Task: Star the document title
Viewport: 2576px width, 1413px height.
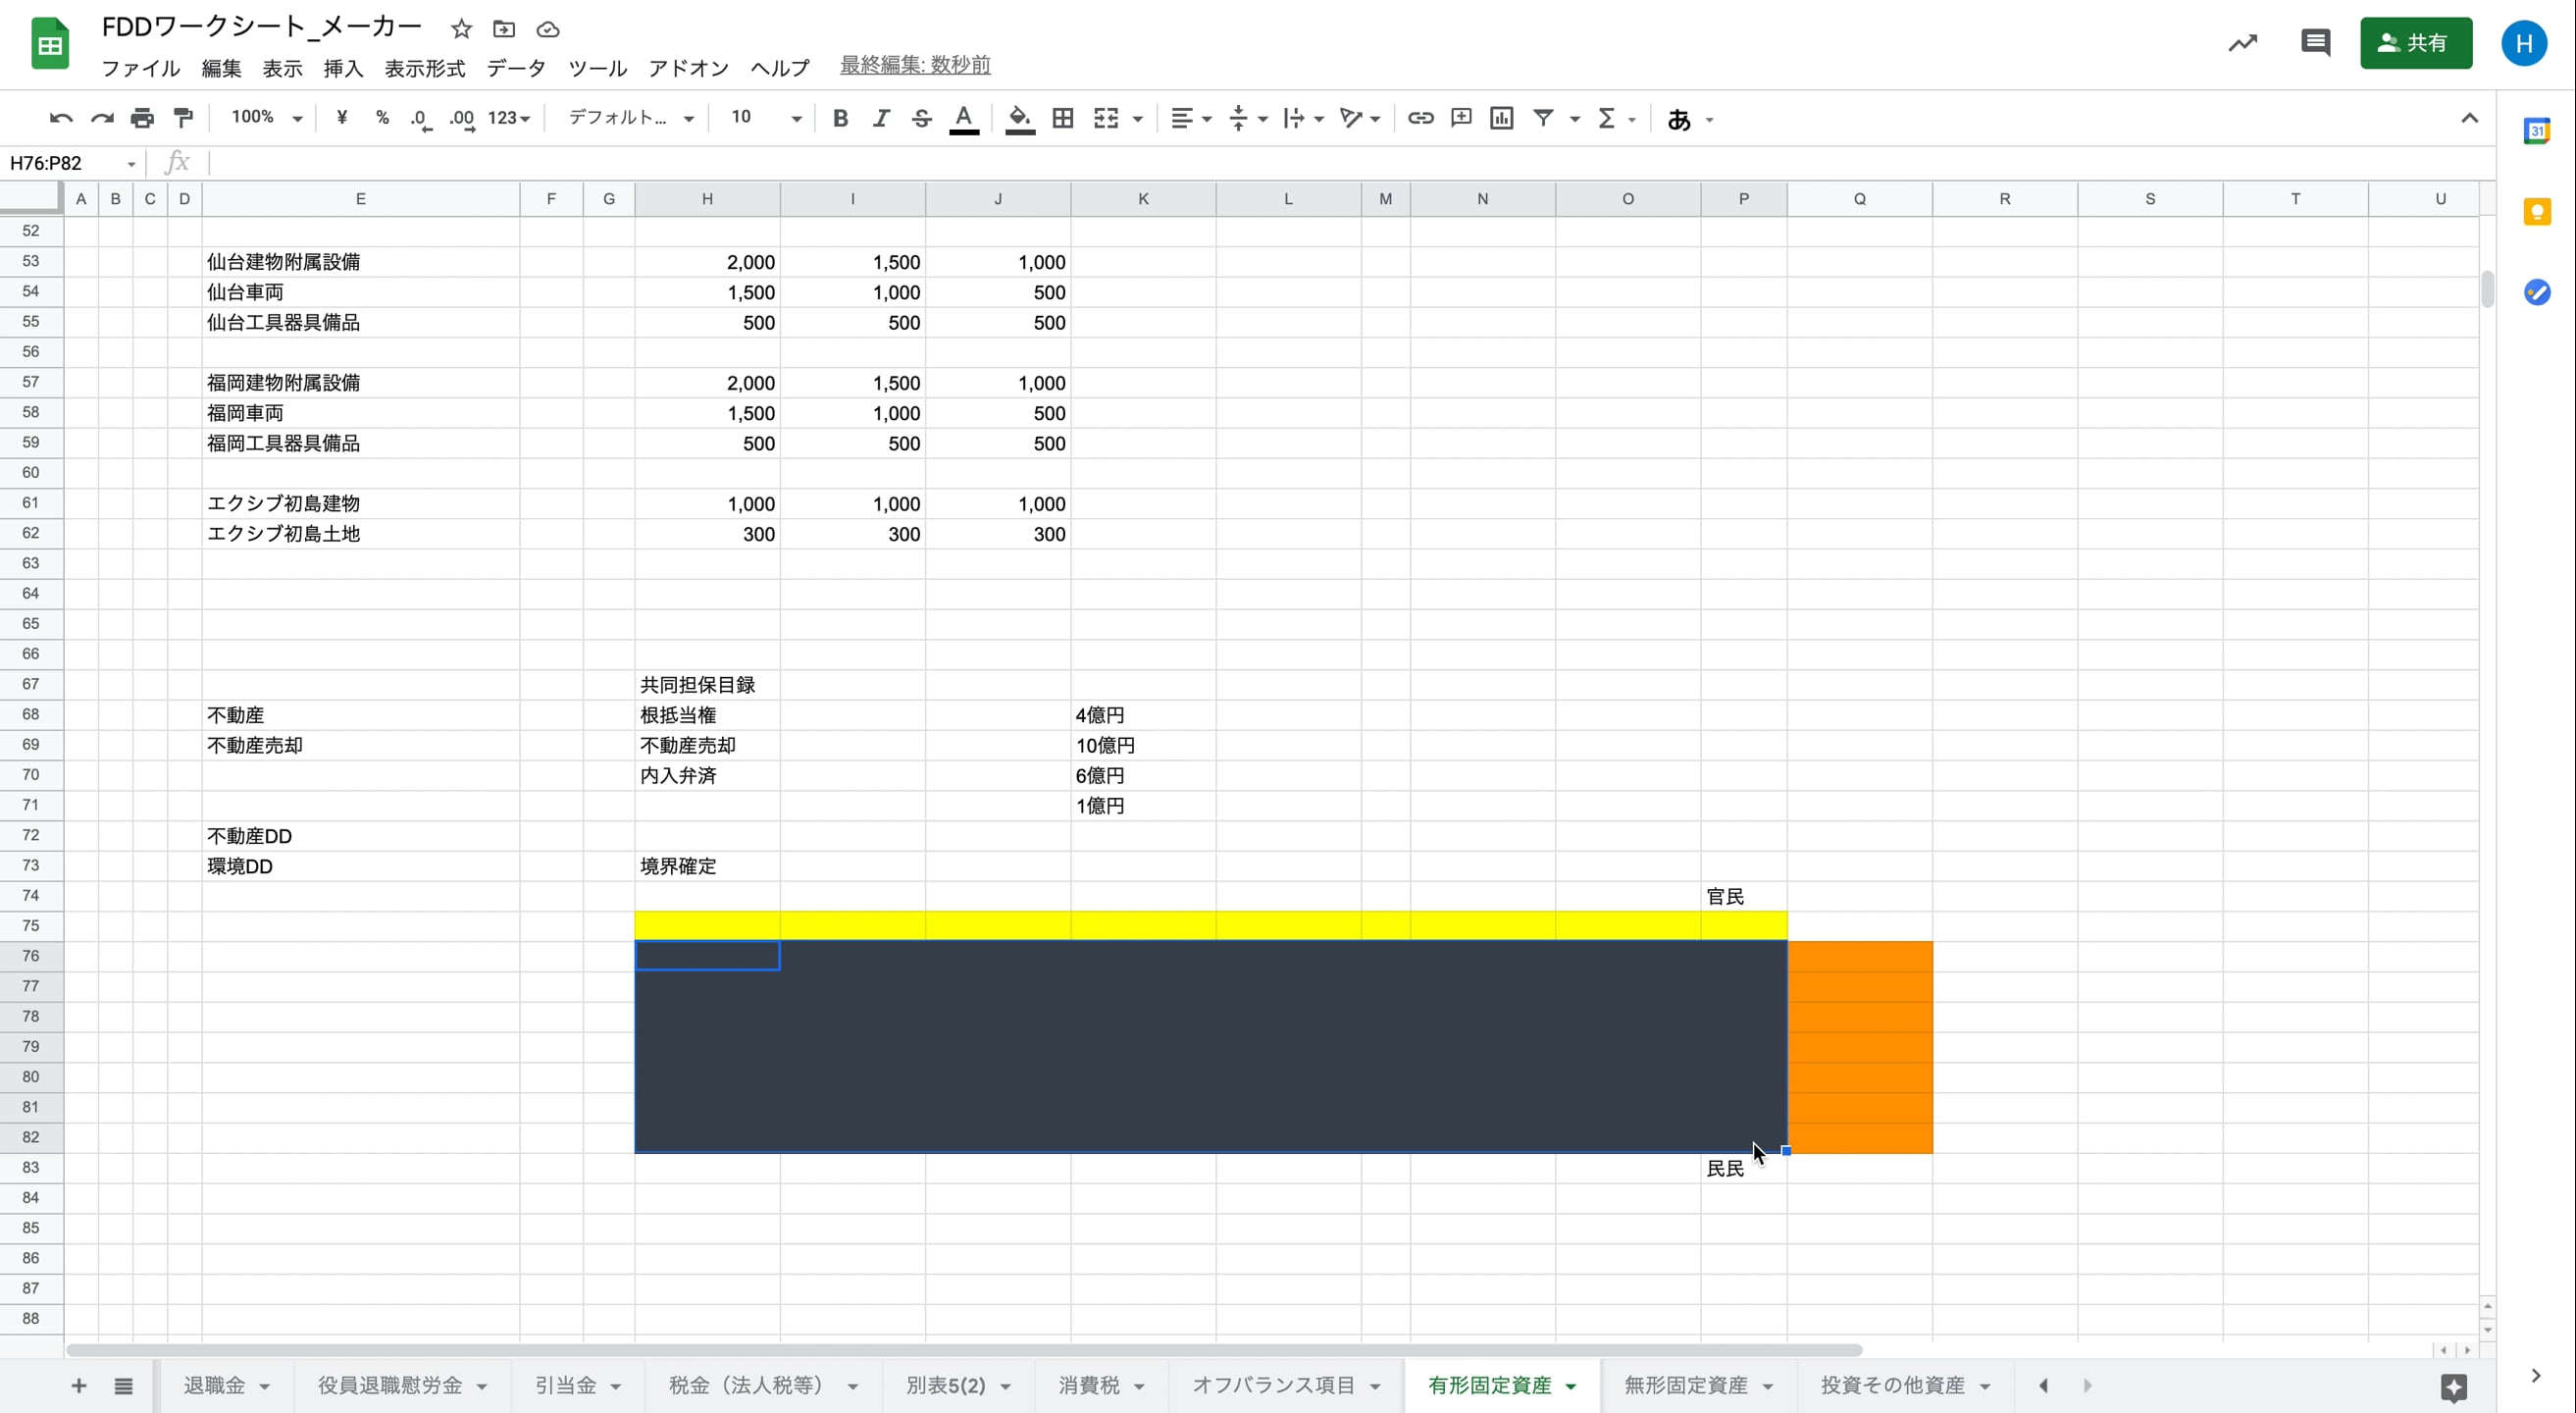Action: pos(461,29)
